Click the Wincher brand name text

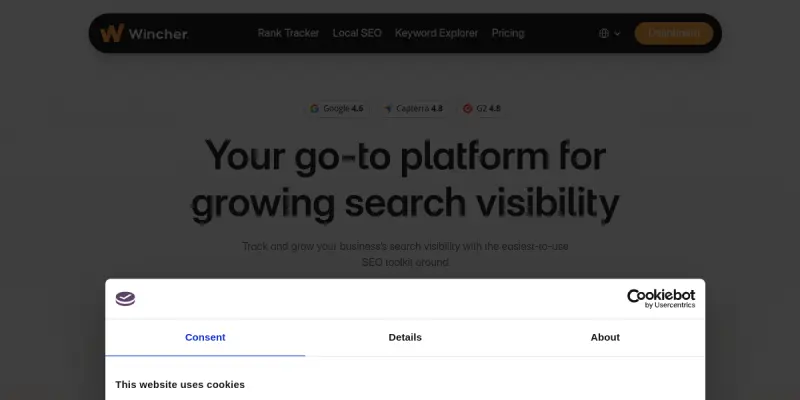coord(159,34)
